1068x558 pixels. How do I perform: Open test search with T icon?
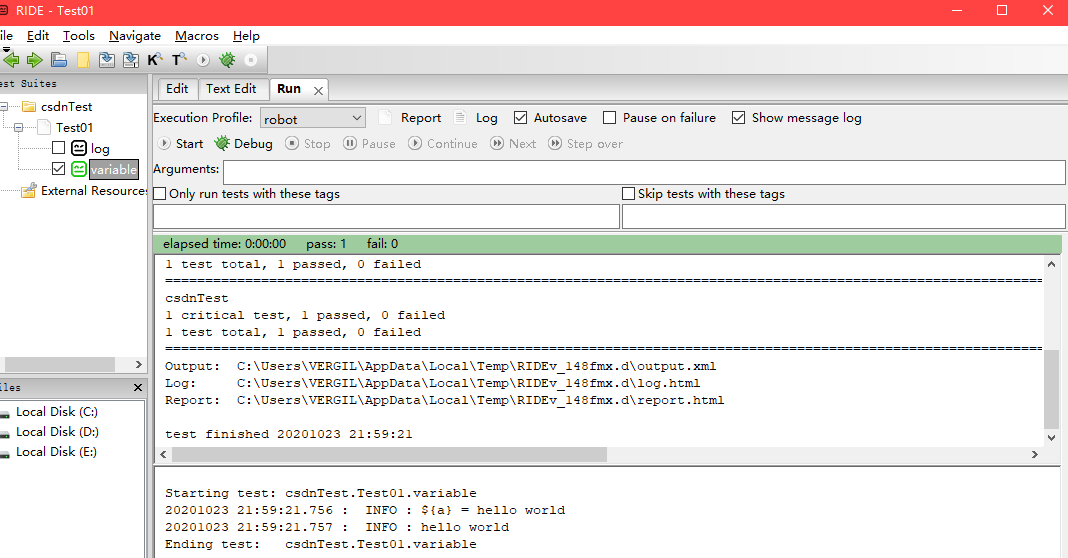point(179,60)
